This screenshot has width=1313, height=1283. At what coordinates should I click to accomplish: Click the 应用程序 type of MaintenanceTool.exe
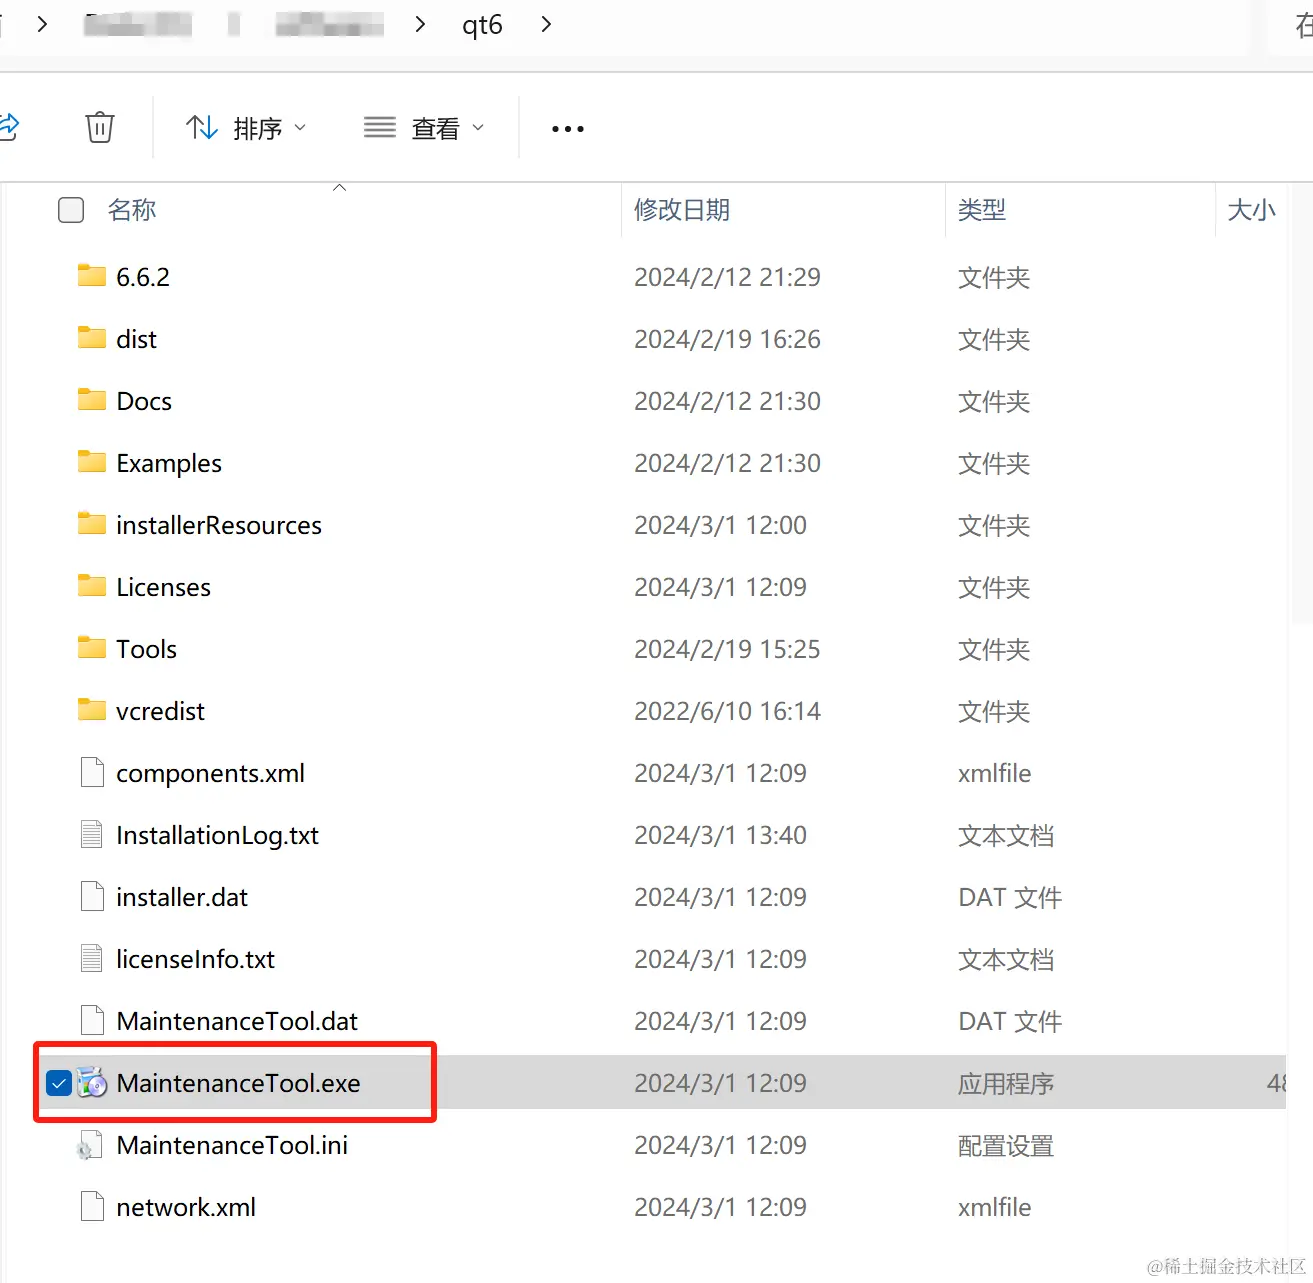(x=1006, y=1084)
